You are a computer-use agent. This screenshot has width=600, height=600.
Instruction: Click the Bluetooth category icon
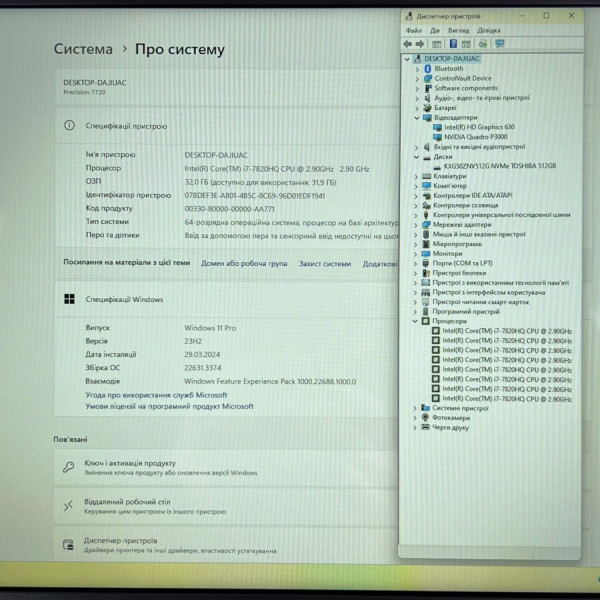point(428,68)
